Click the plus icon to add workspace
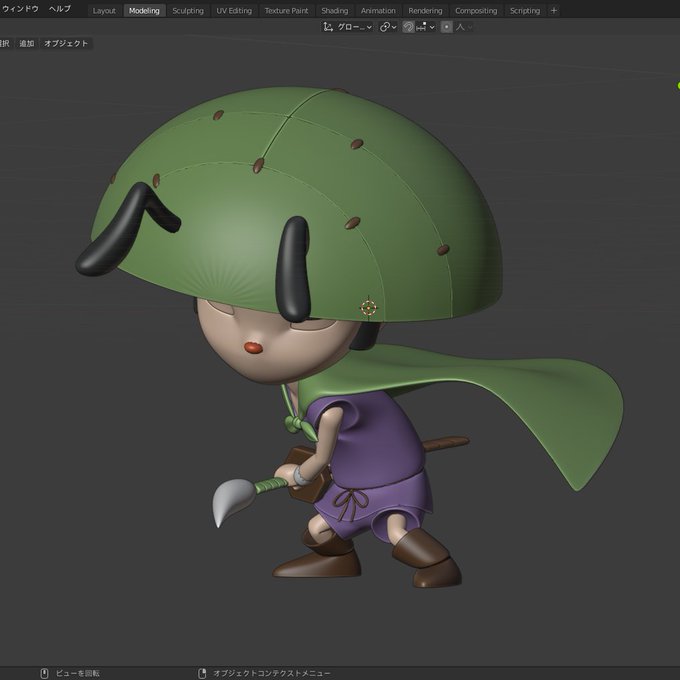 click(x=554, y=11)
